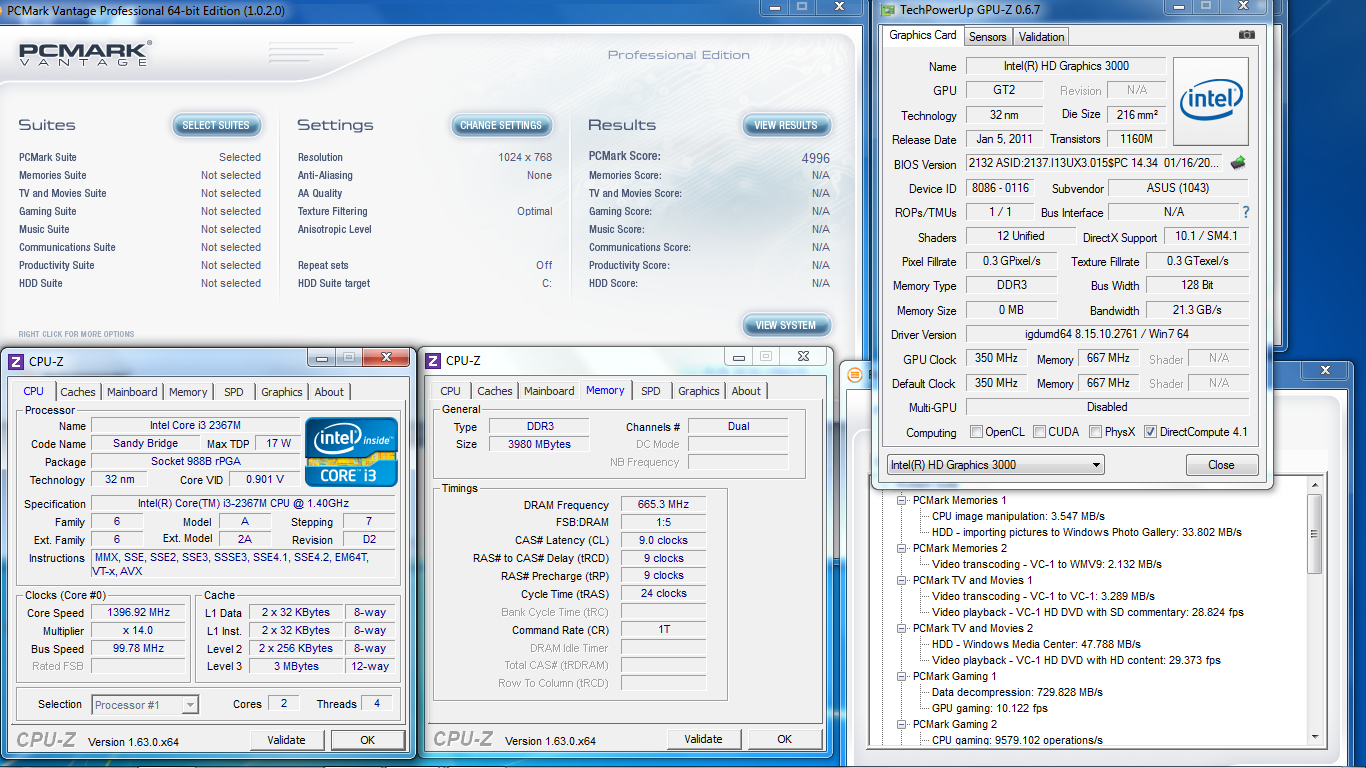Enable the CUDA checkbox in GPU-Z
This screenshot has height=768, width=1366.
[1040, 432]
